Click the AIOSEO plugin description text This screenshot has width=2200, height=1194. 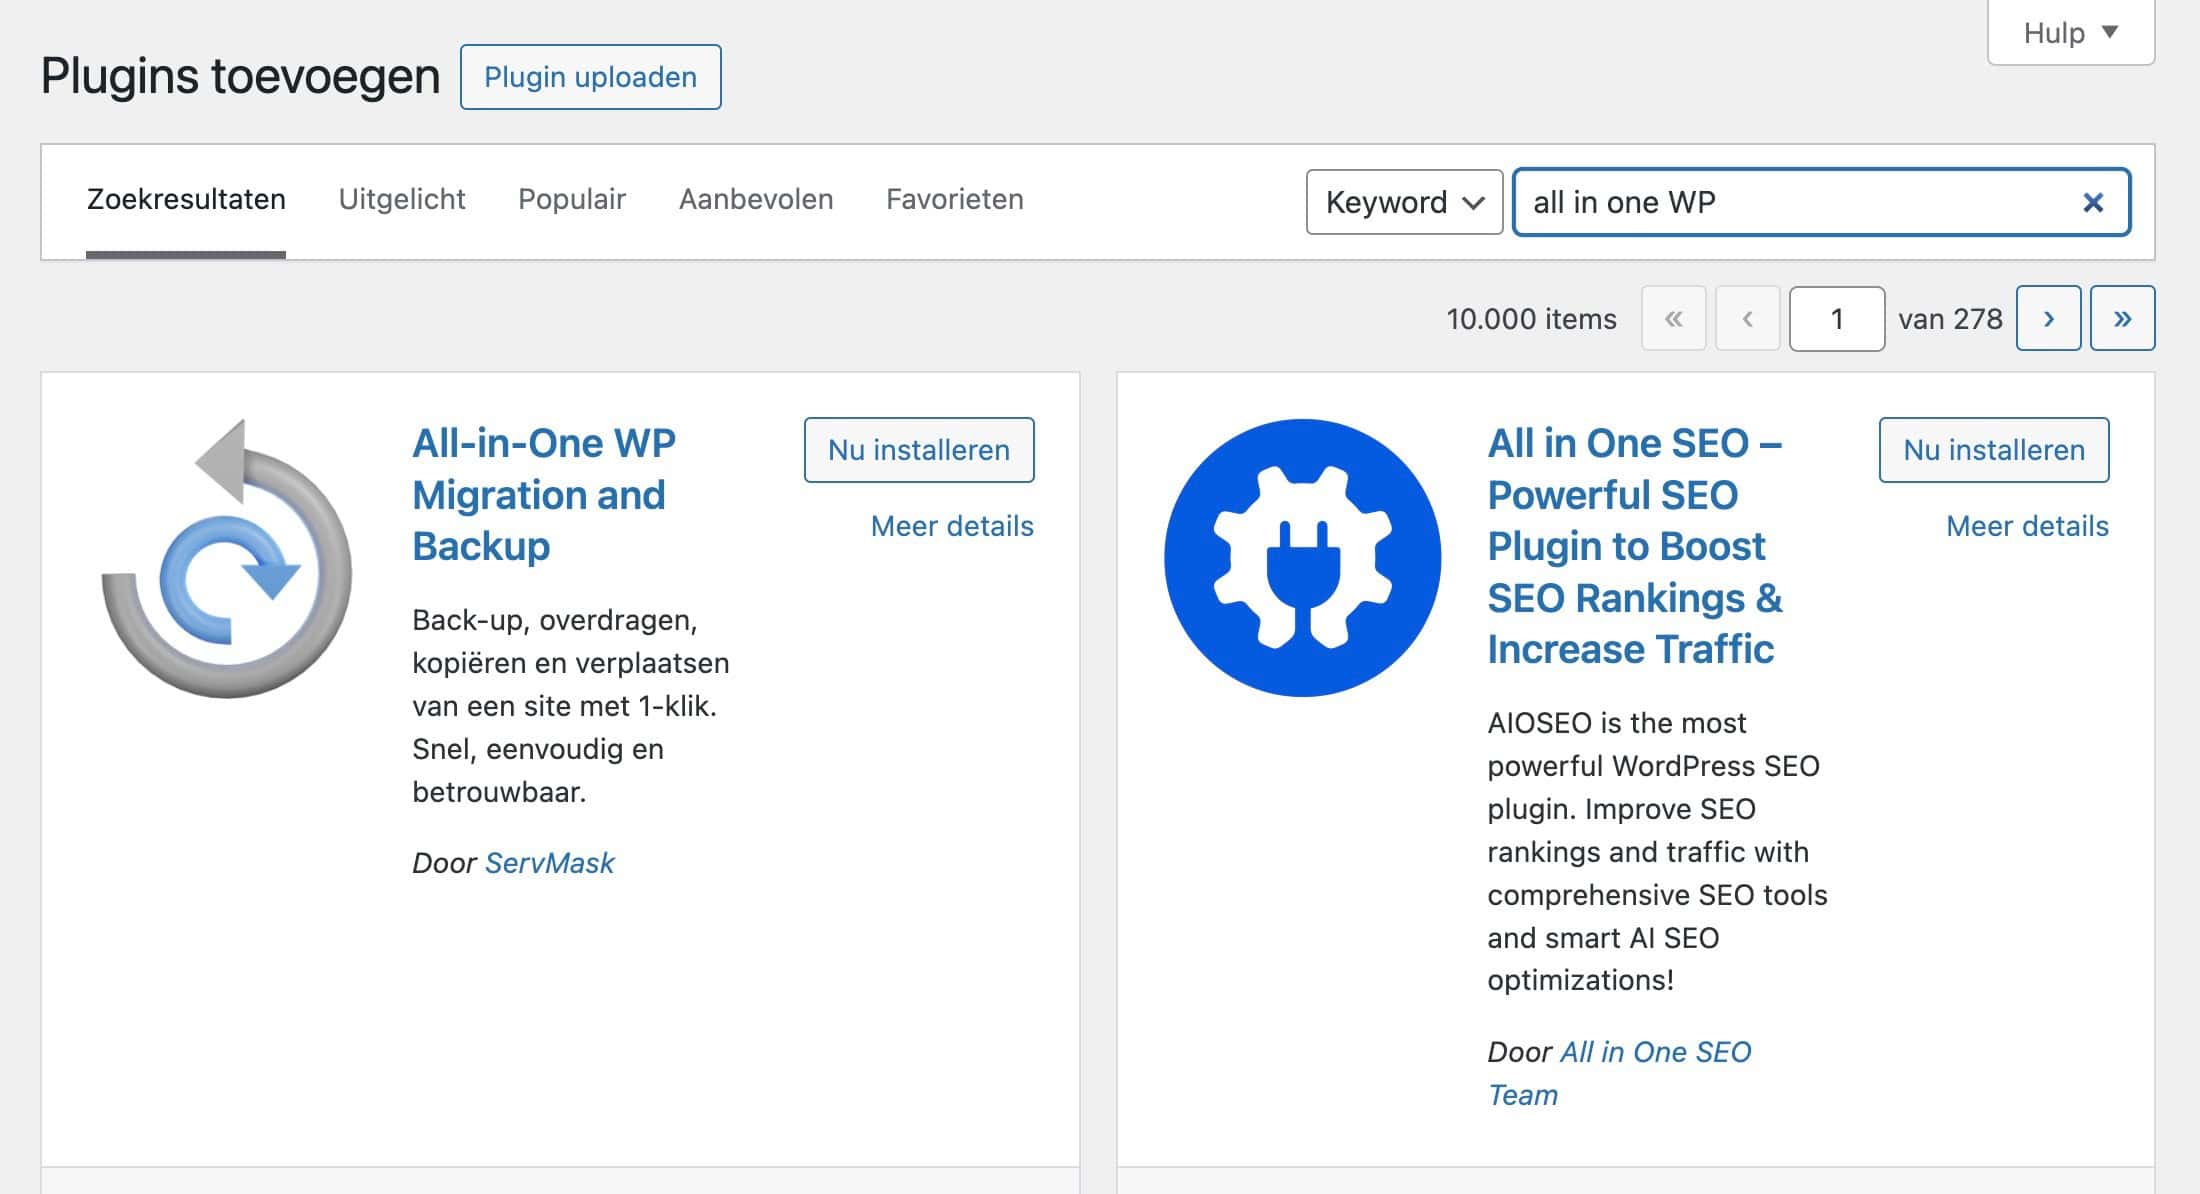(x=1657, y=851)
